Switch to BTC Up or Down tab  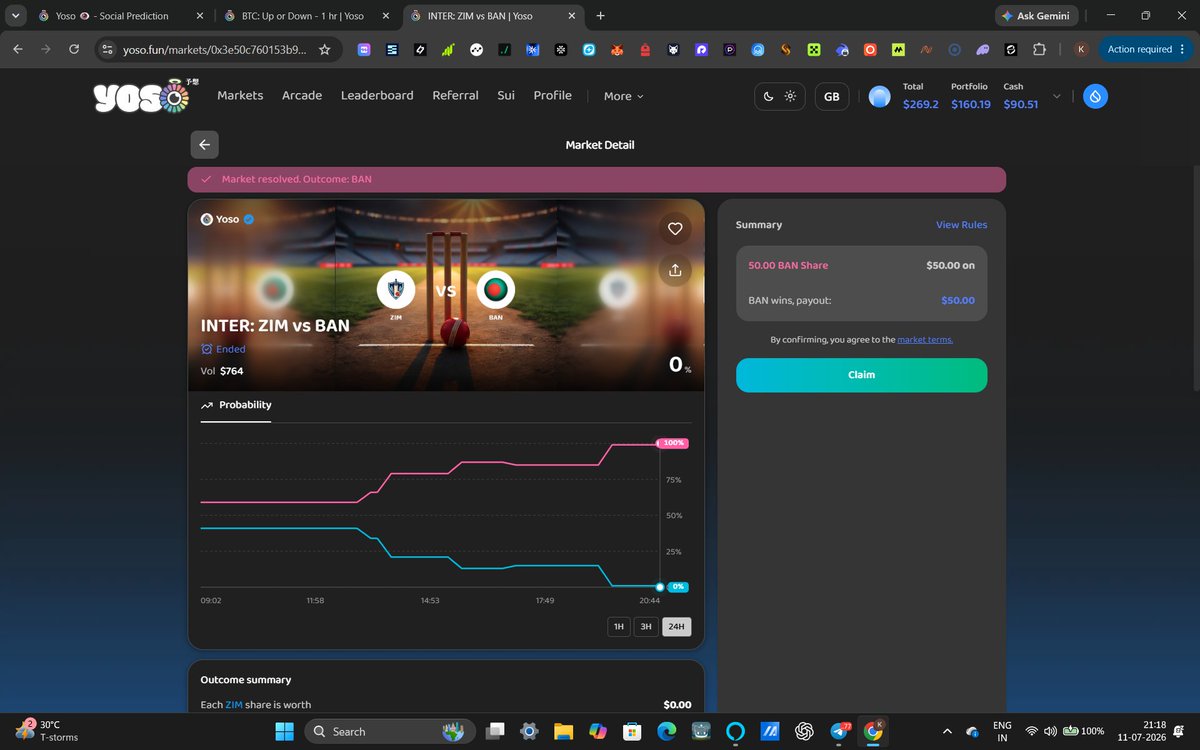tap(308, 16)
